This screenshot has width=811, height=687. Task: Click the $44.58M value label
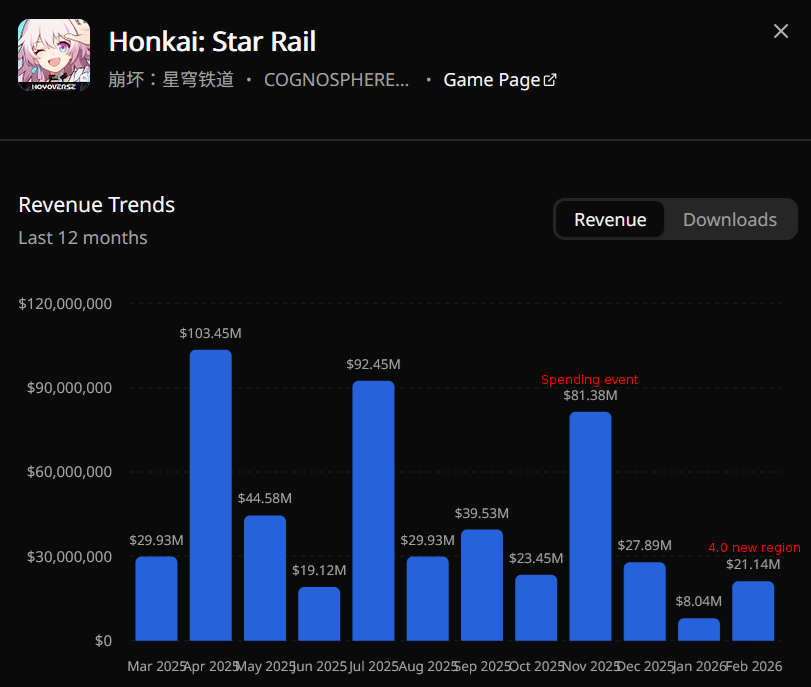coord(265,498)
